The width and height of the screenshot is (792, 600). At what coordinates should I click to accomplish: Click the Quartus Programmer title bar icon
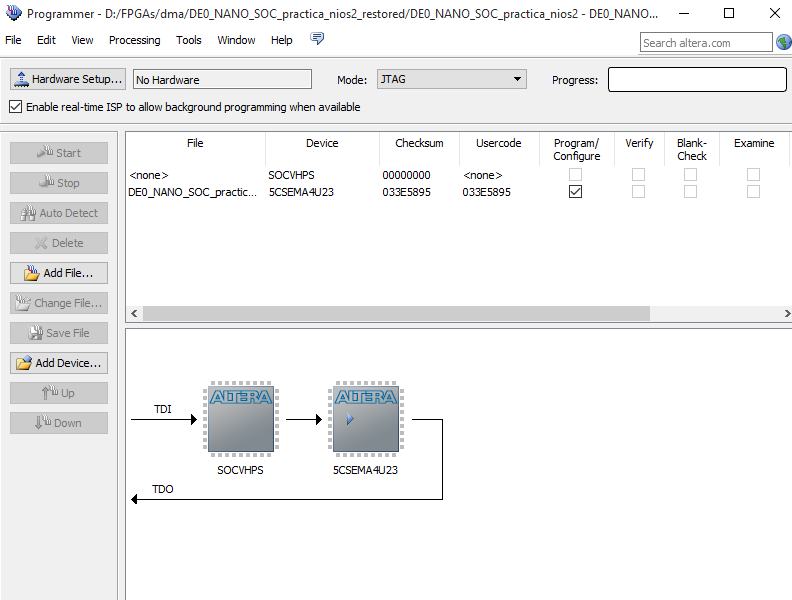pyautogui.click(x=14, y=13)
